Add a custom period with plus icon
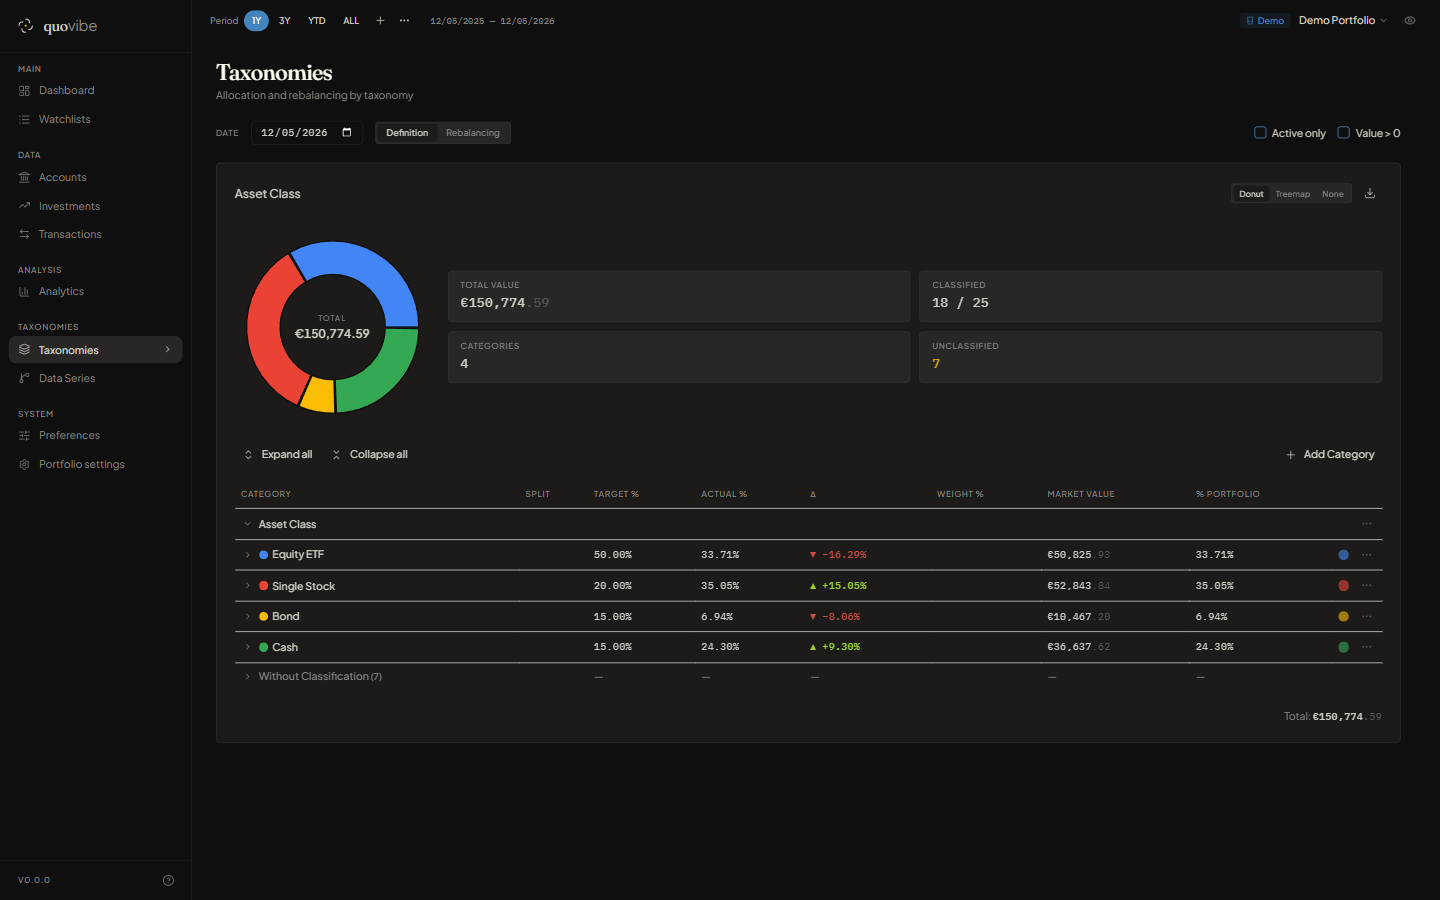The width and height of the screenshot is (1440, 900). point(380,21)
